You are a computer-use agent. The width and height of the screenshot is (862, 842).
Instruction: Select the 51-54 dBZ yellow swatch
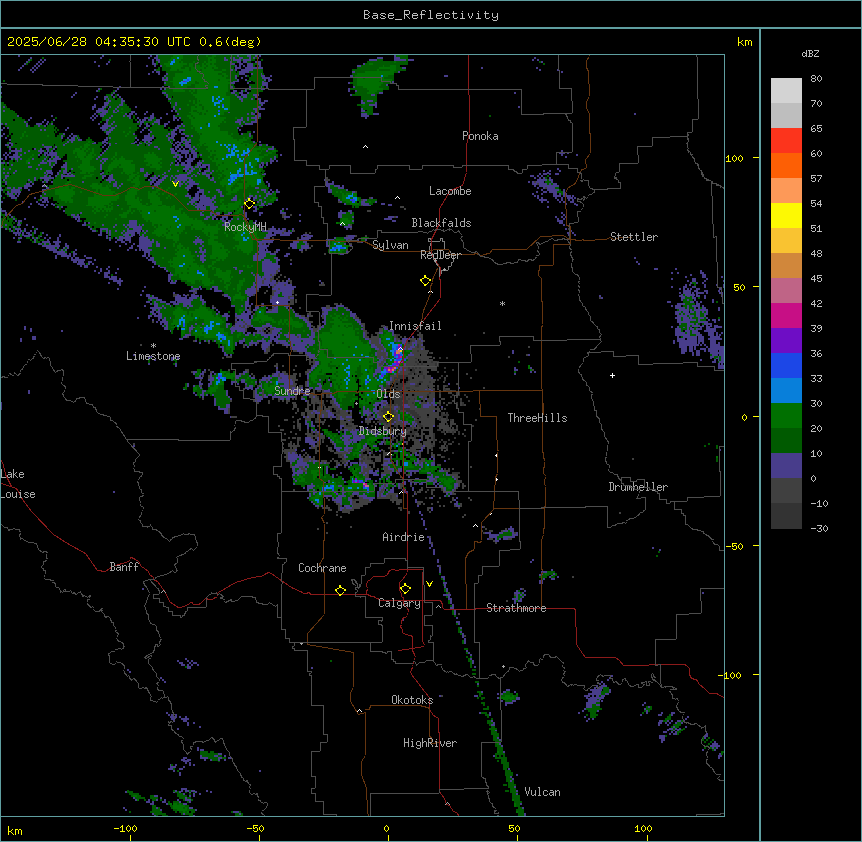786,215
